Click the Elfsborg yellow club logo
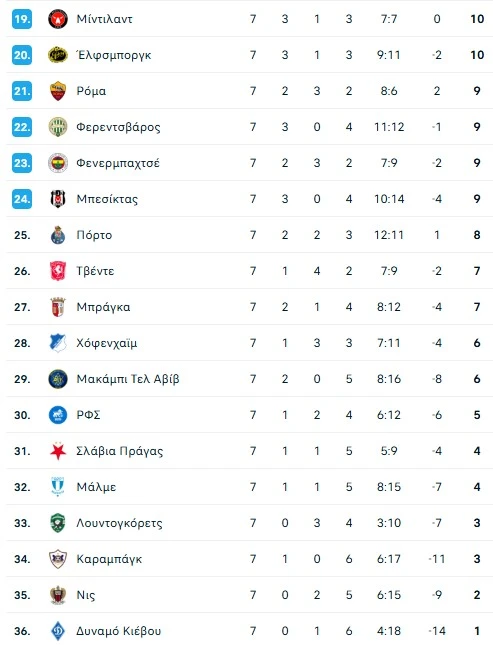 58,55
